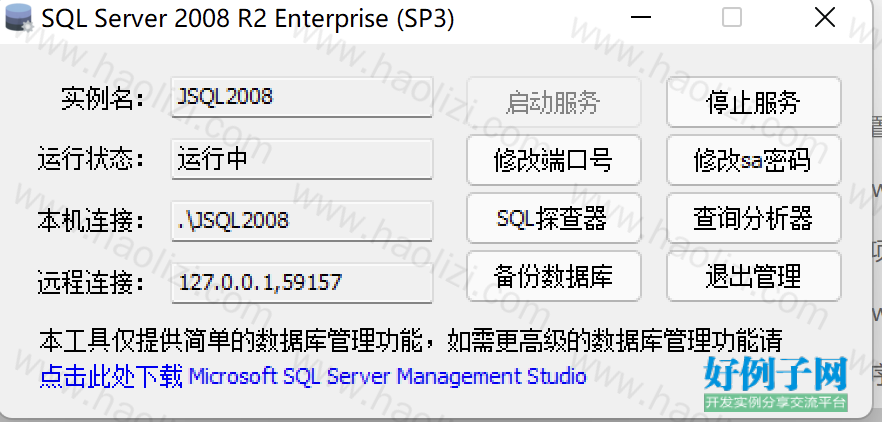
Task: Open the 查询分析器 query analyzer
Action: point(754,218)
